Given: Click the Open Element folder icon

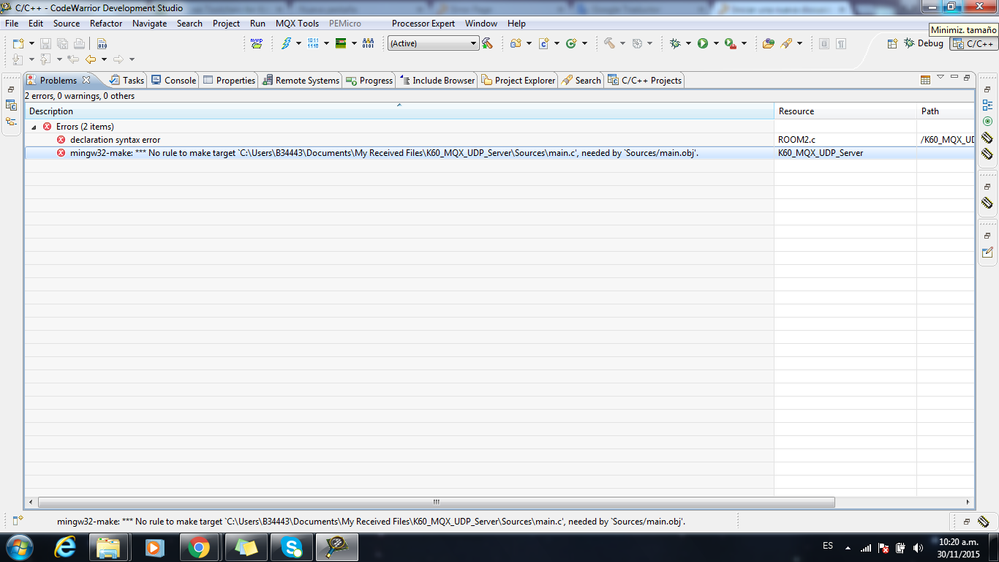Looking at the screenshot, I should pos(768,43).
